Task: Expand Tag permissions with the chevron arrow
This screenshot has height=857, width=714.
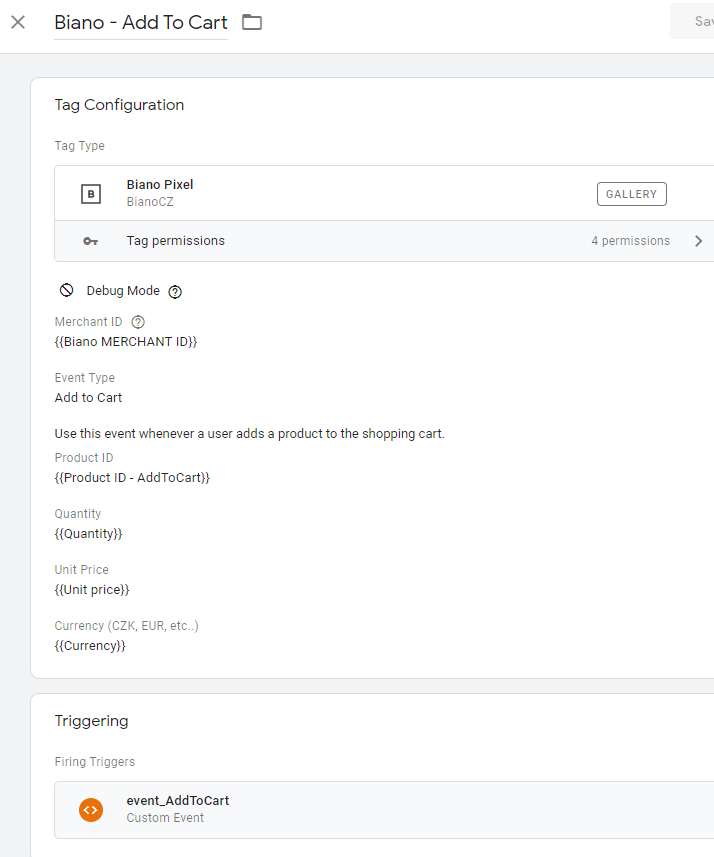Action: [x=698, y=241]
